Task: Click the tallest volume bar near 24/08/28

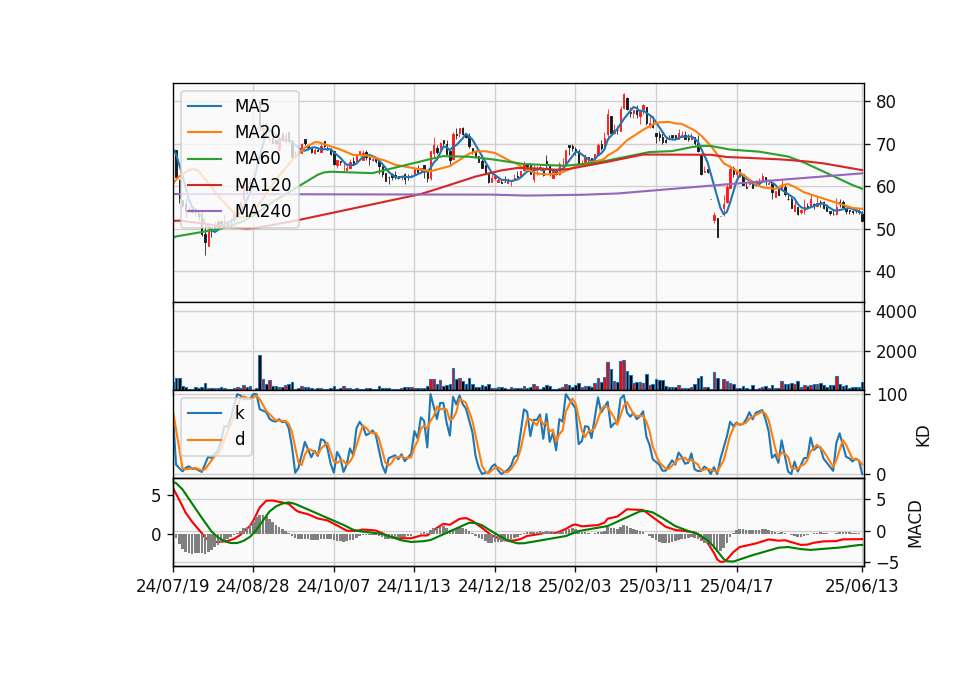Action: pyautogui.click(x=260, y=373)
